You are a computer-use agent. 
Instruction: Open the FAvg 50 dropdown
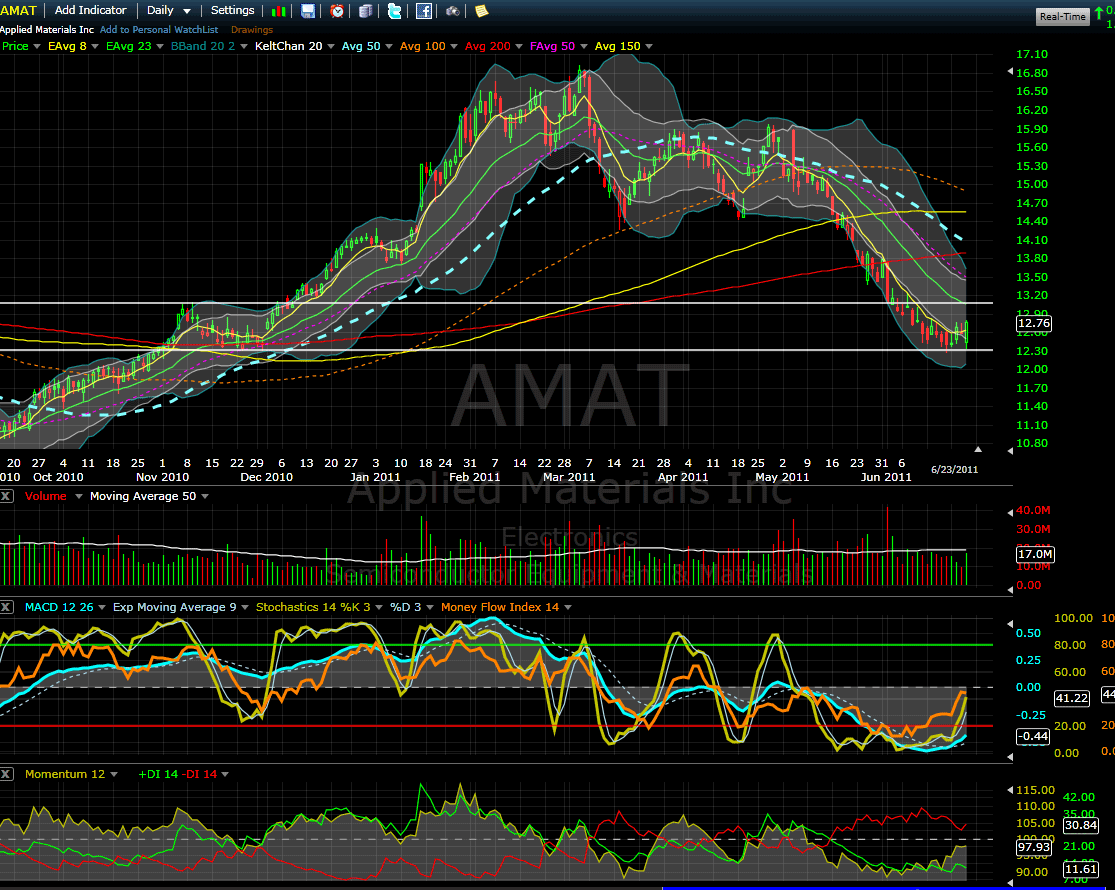click(x=584, y=47)
